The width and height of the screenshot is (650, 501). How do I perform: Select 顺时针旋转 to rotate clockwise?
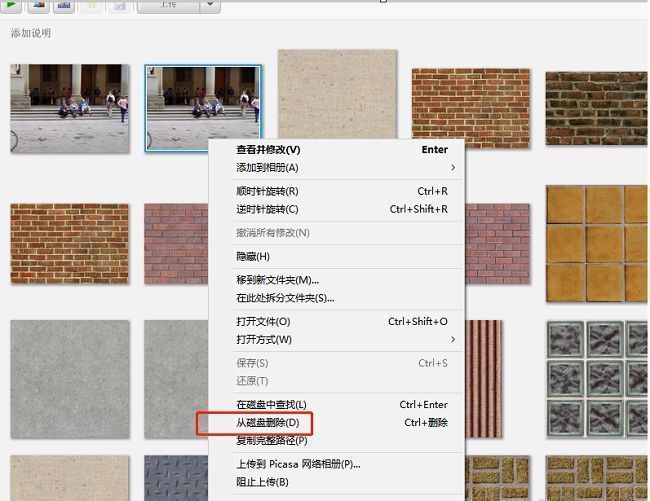[267, 191]
